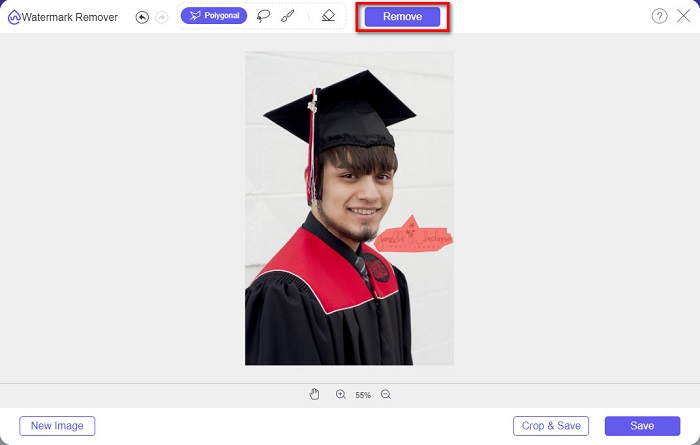Click the Crop & Save button
Screen dimensions: 700x445
click(x=551, y=426)
